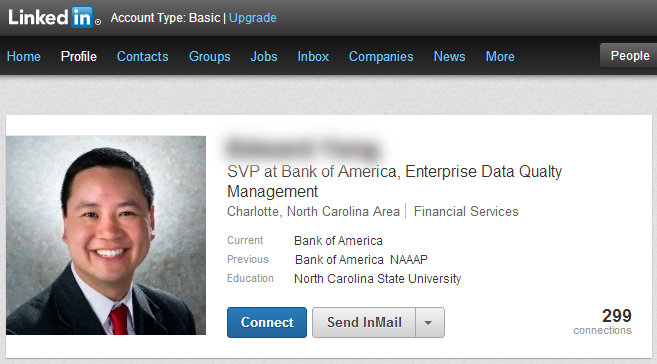The image size is (657, 364).
Task: Click the Send InMail button
Action: coord(364,323)
